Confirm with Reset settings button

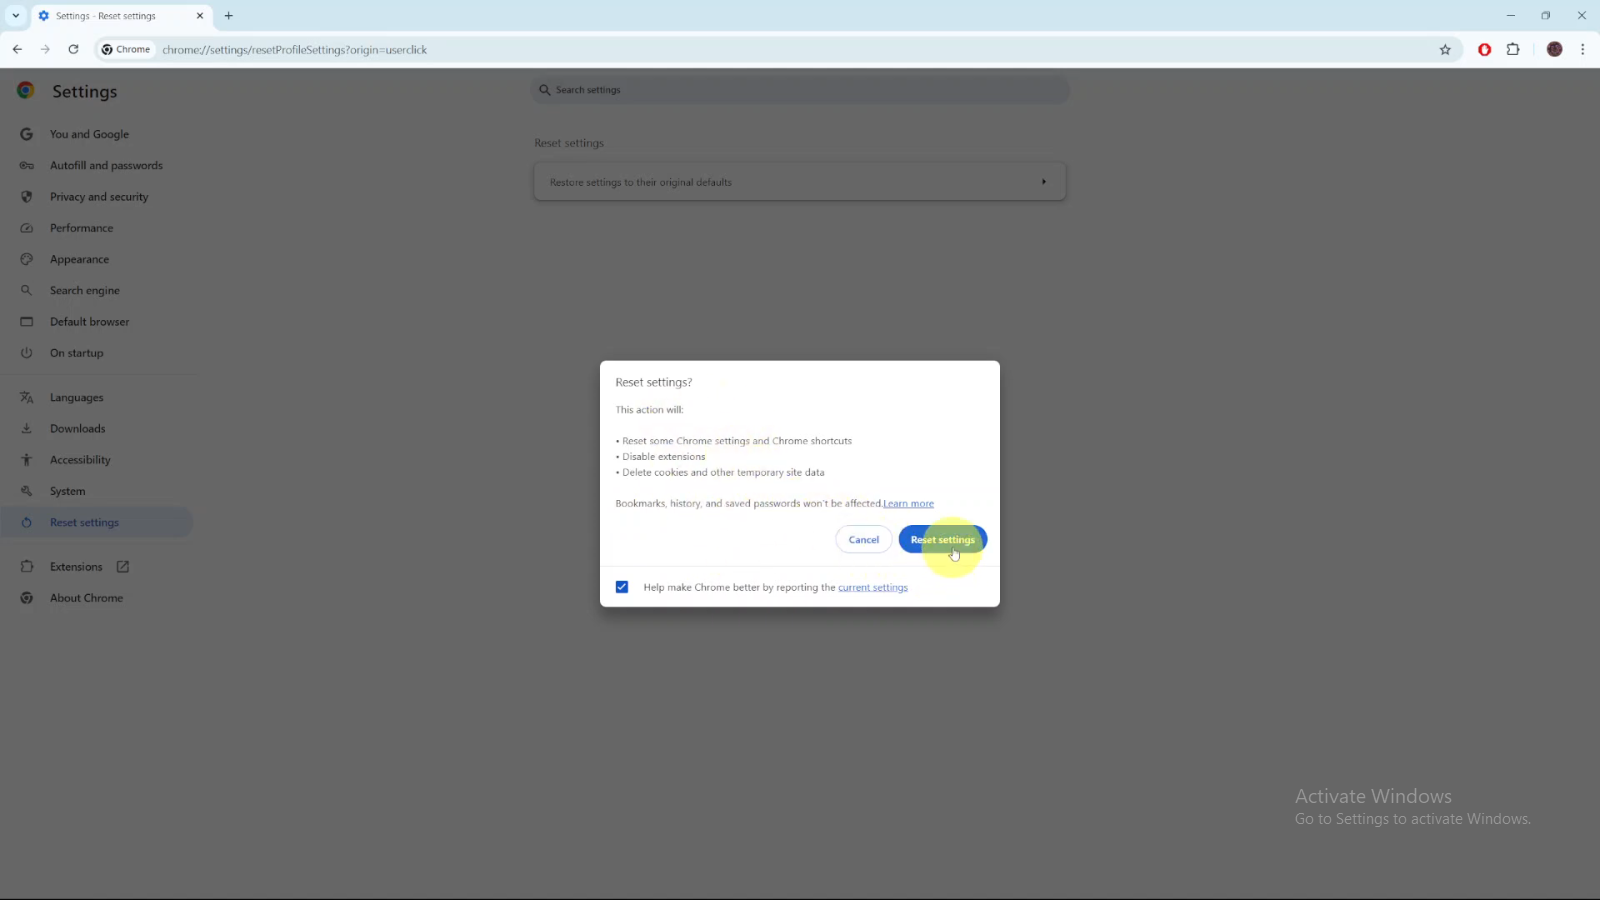coord(943,540)
